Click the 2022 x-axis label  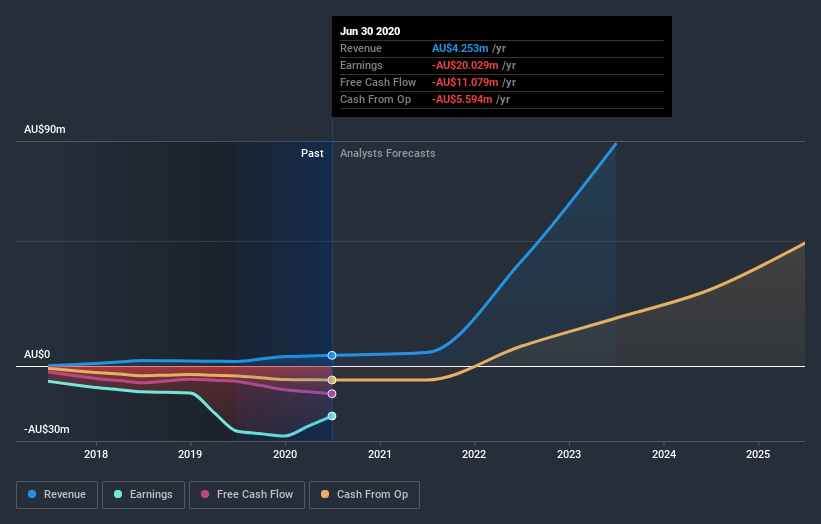pyautogui.click(x=474, y=454)
